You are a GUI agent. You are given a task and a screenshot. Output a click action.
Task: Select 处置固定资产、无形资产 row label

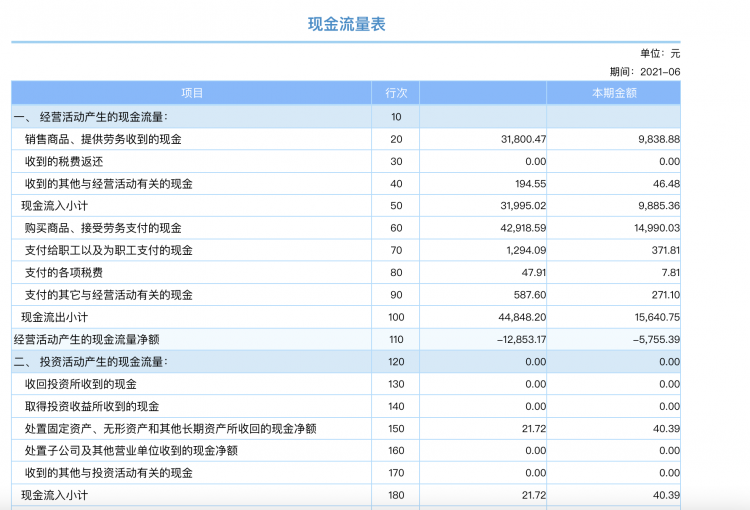coord(171,429)
